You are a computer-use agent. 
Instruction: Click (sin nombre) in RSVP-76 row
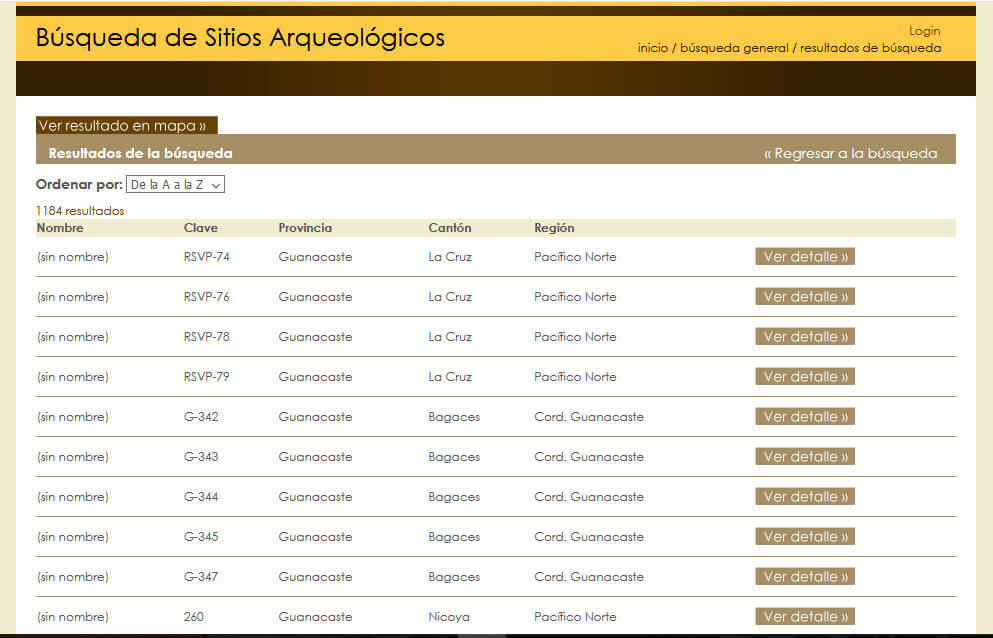[x=73, y=297]
